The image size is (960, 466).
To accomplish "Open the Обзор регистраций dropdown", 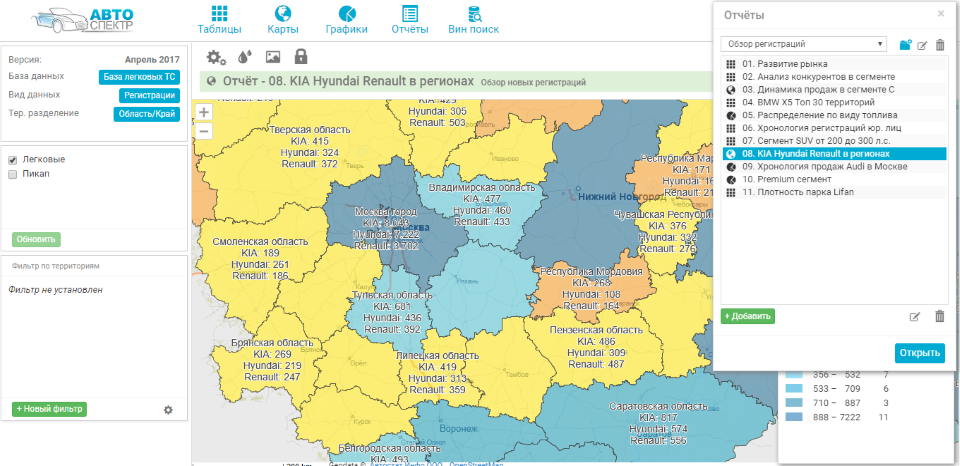I will point(803,44).
